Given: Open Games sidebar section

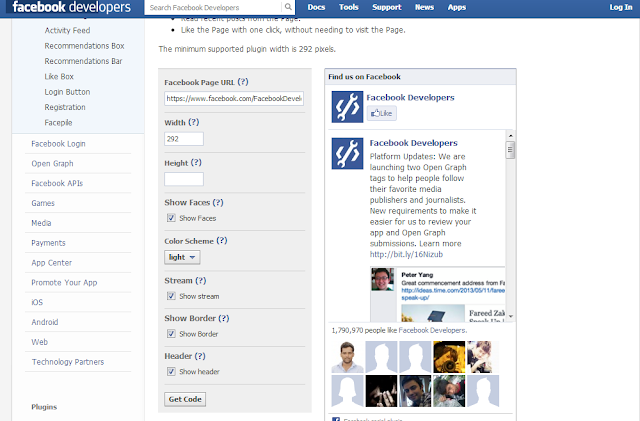Looking at the screenshot, I should [x=43, y=203].
